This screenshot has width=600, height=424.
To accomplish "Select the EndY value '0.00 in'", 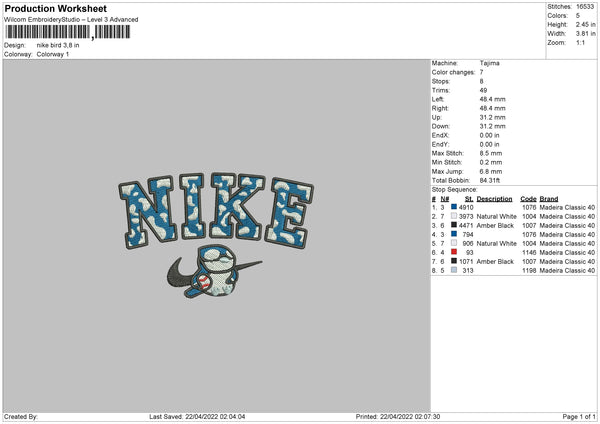I will click(x=489, y=144).
